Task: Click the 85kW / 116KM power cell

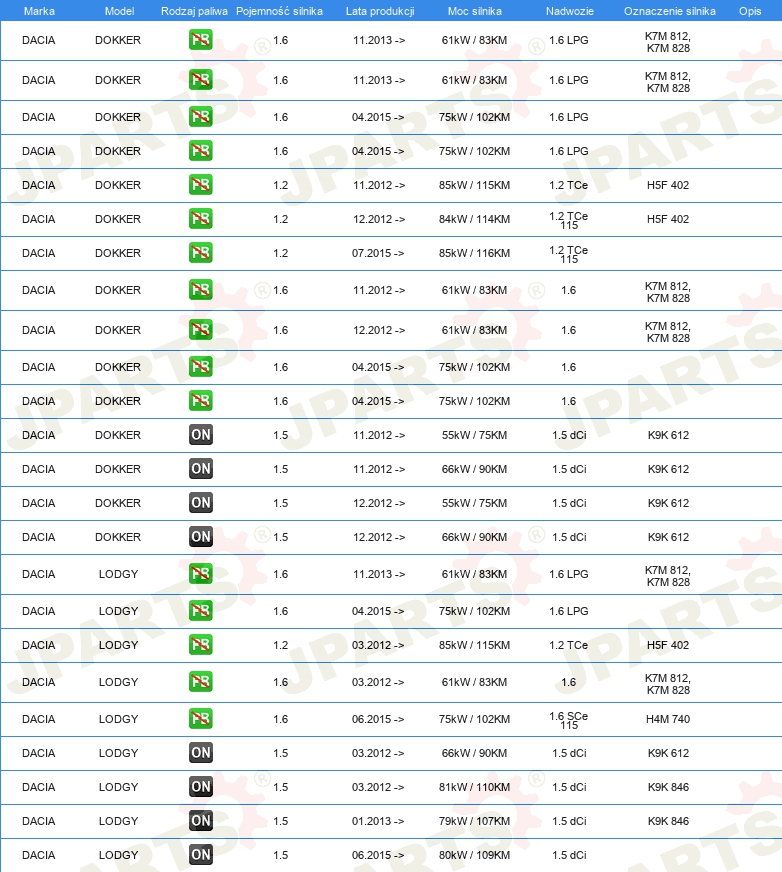Action: [474, 253]
